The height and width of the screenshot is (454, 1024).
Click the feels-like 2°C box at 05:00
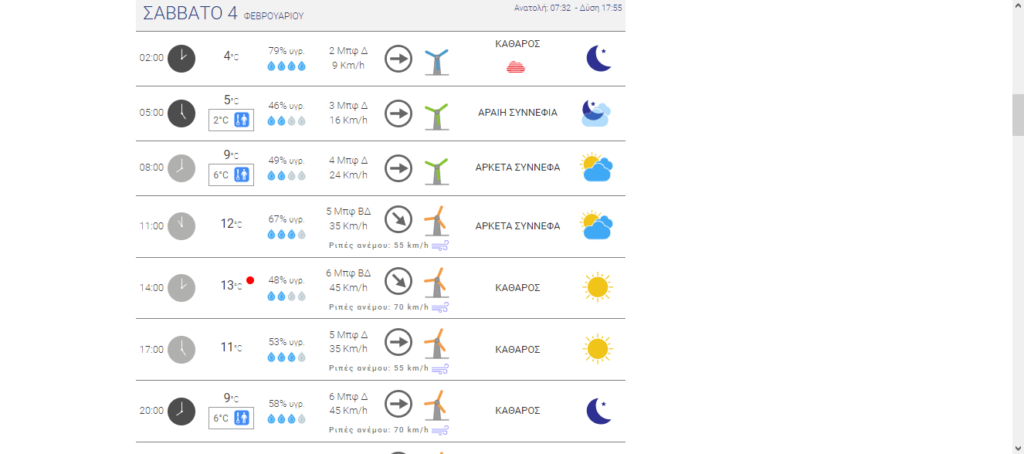(x=231, y=120)
